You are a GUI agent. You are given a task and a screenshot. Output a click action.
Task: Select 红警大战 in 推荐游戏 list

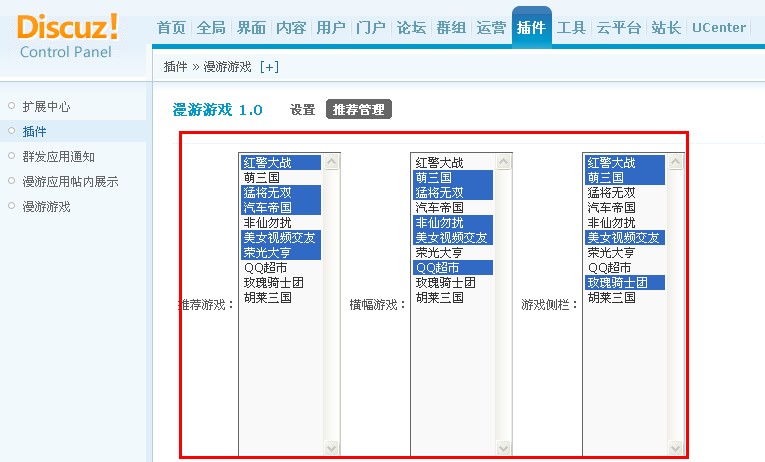click(x=281, y=162)
